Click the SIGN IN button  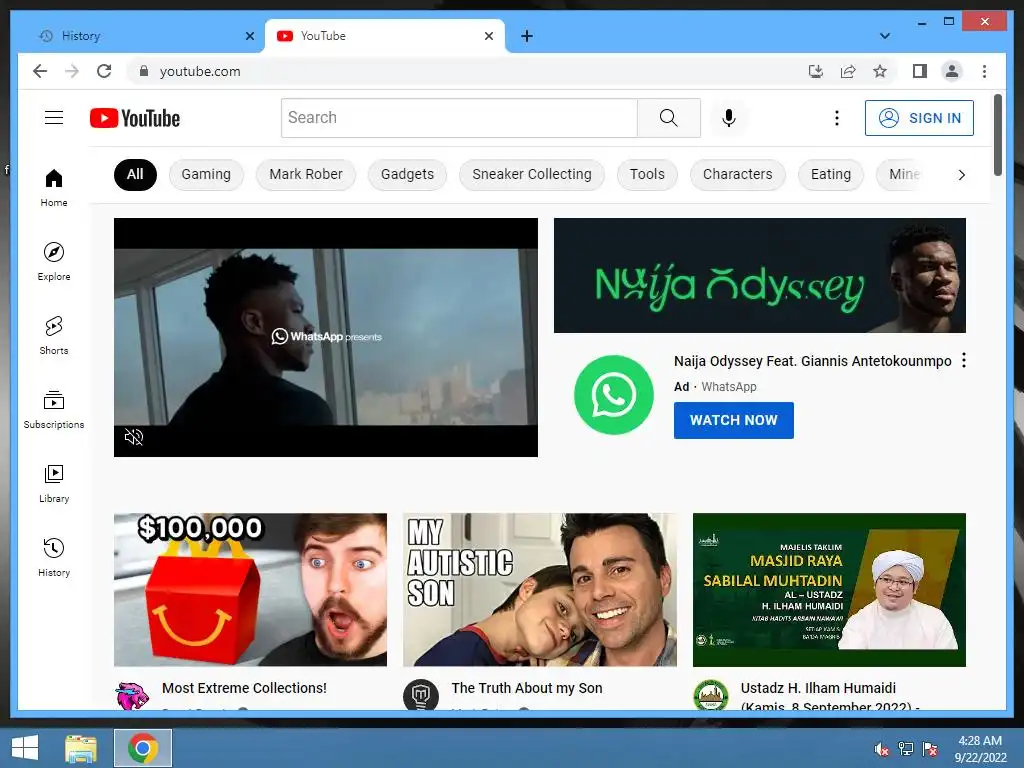pyautogui.click(x=919, y=118)
